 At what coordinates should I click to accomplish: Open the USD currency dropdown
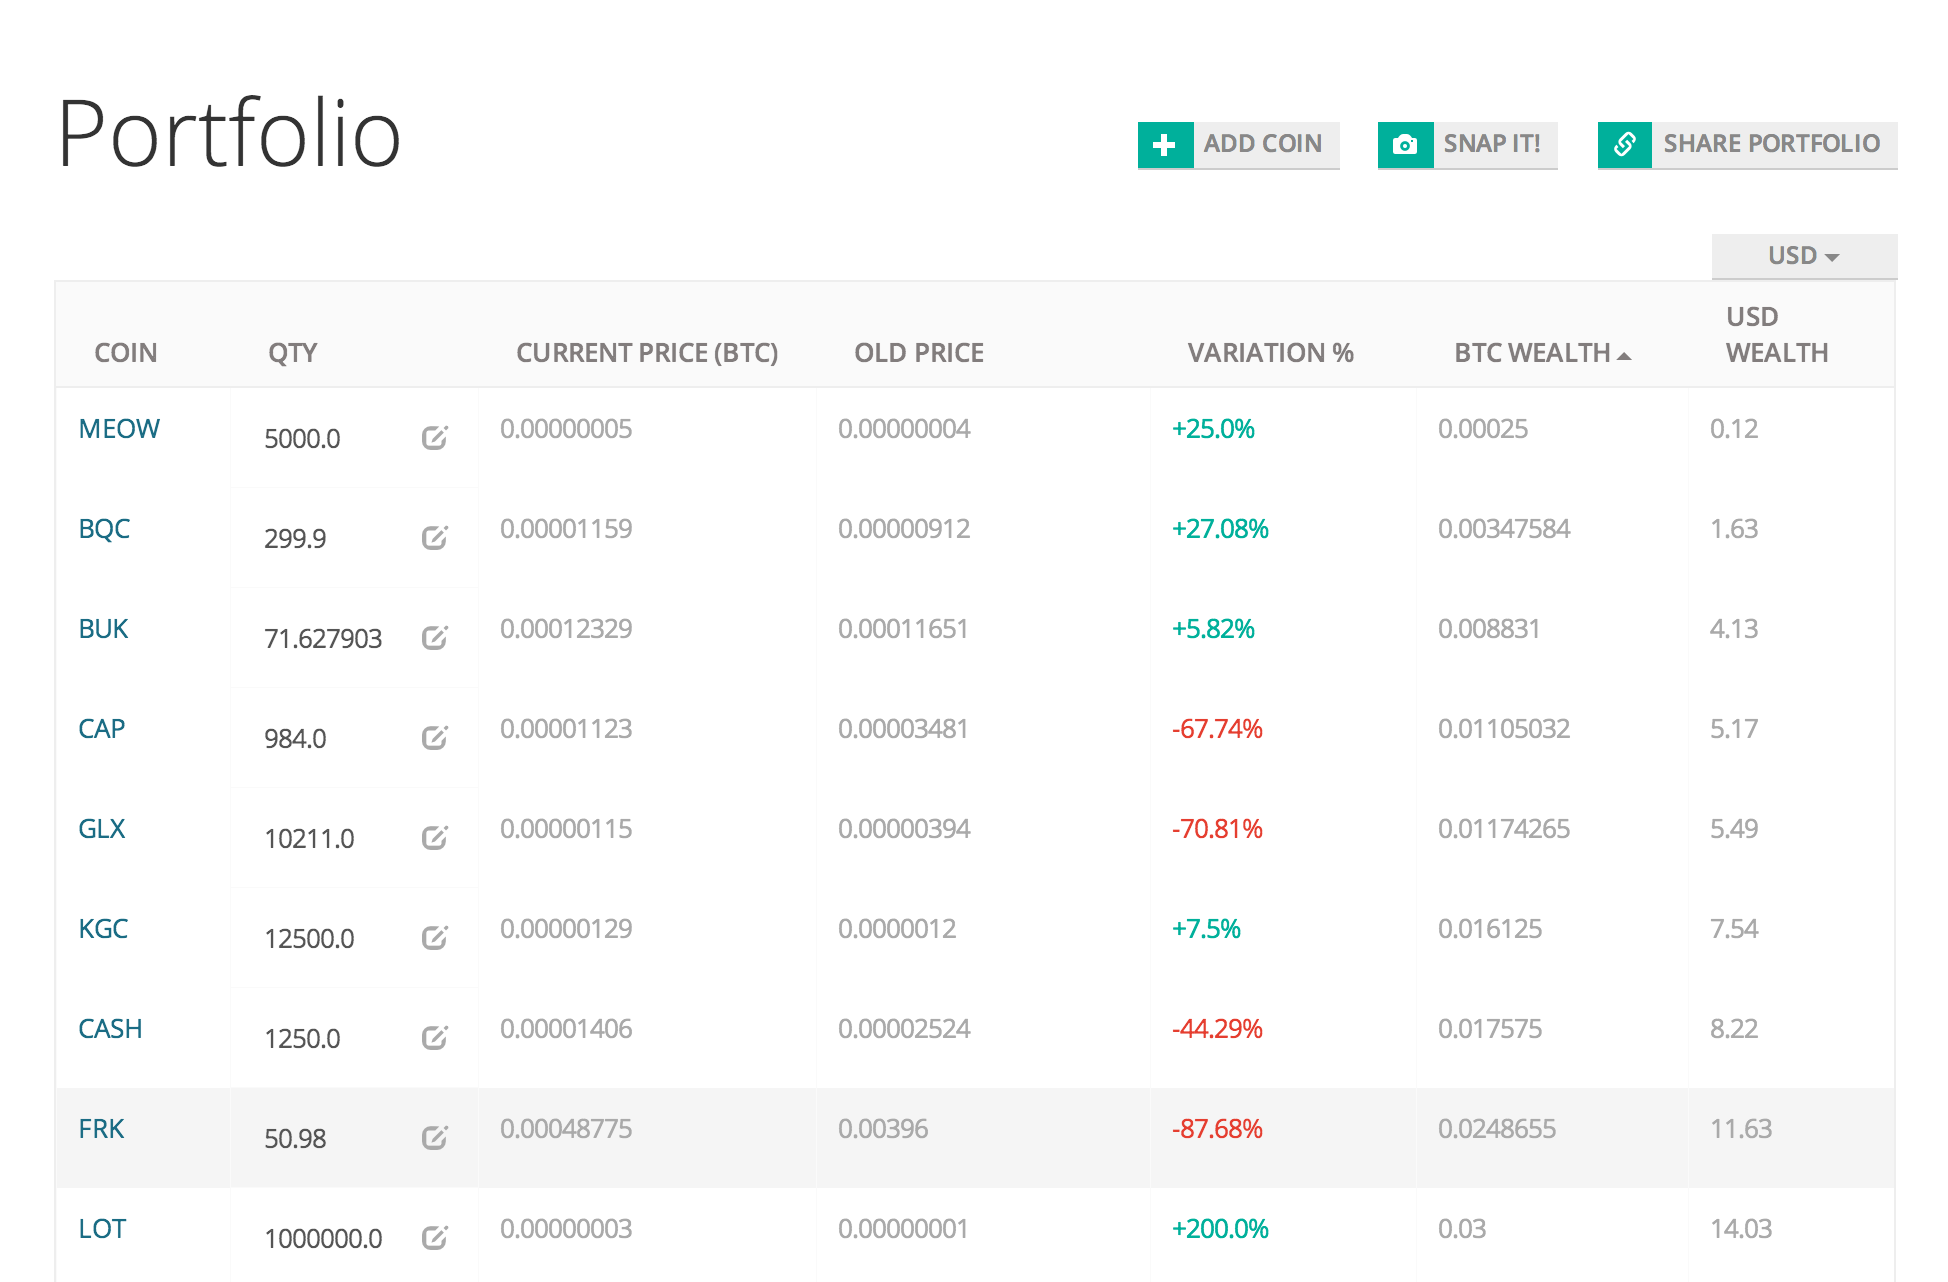tap(1803, 256)
